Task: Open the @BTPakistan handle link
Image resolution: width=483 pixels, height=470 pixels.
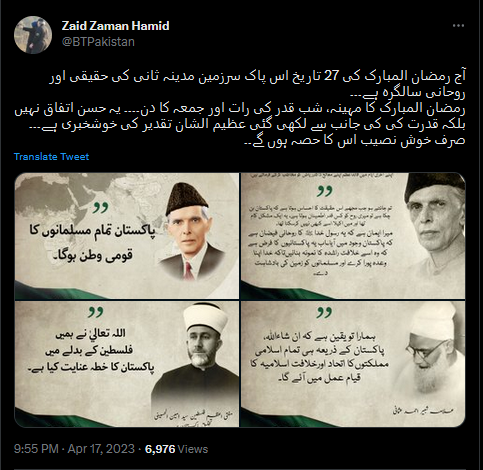Action: click(x=98, y=42)
